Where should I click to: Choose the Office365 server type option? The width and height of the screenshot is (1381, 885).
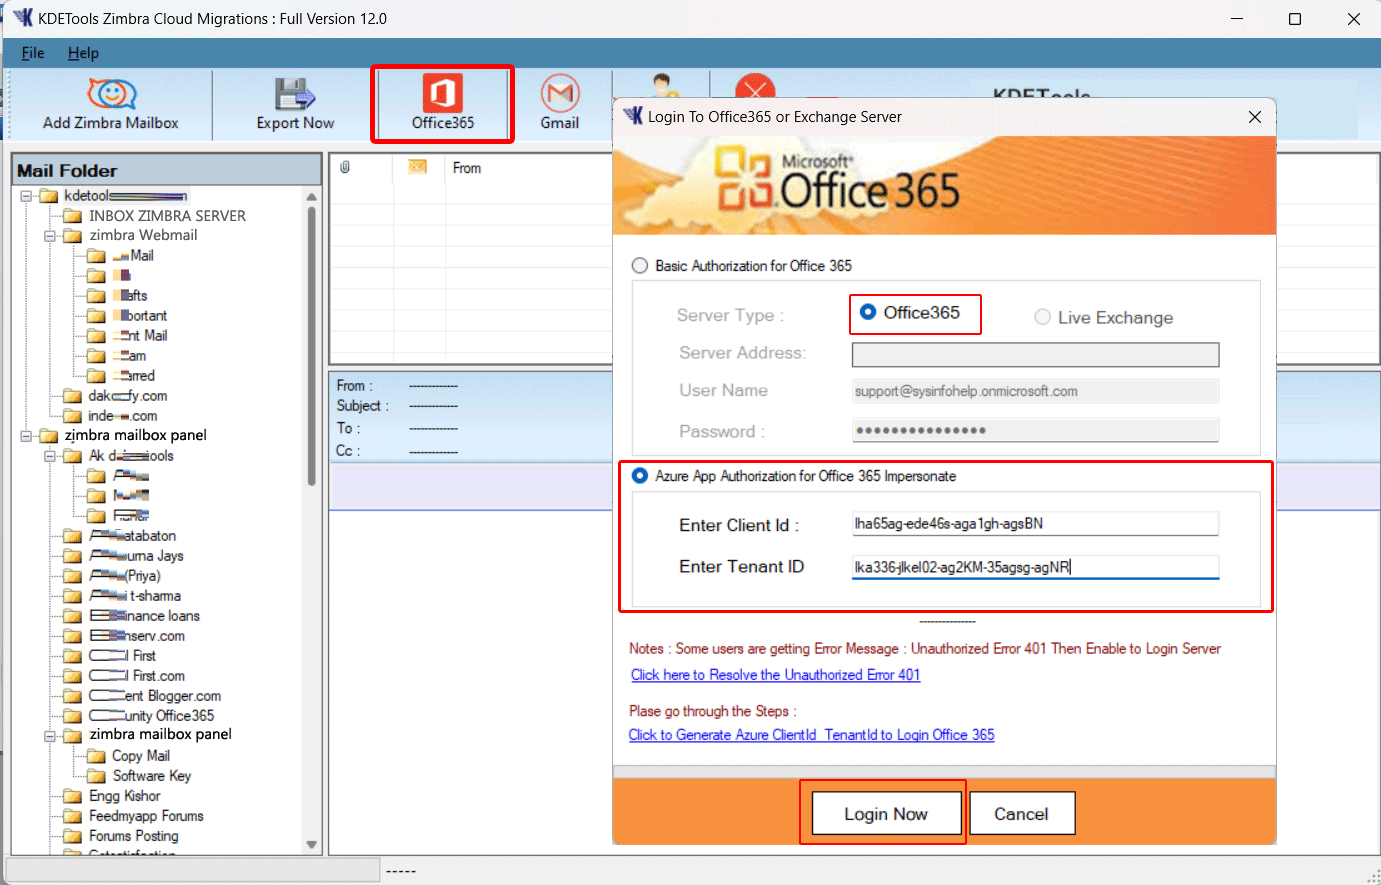868,313
